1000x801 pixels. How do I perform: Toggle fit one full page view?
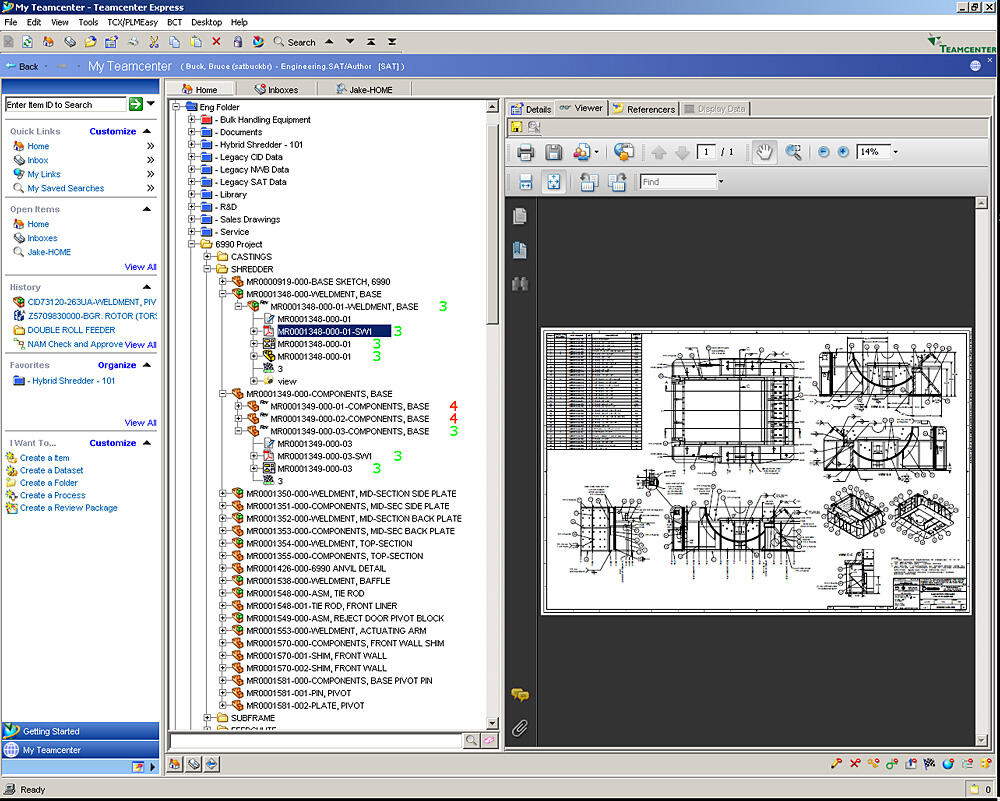pyautogui.click(x=554, y=182)
